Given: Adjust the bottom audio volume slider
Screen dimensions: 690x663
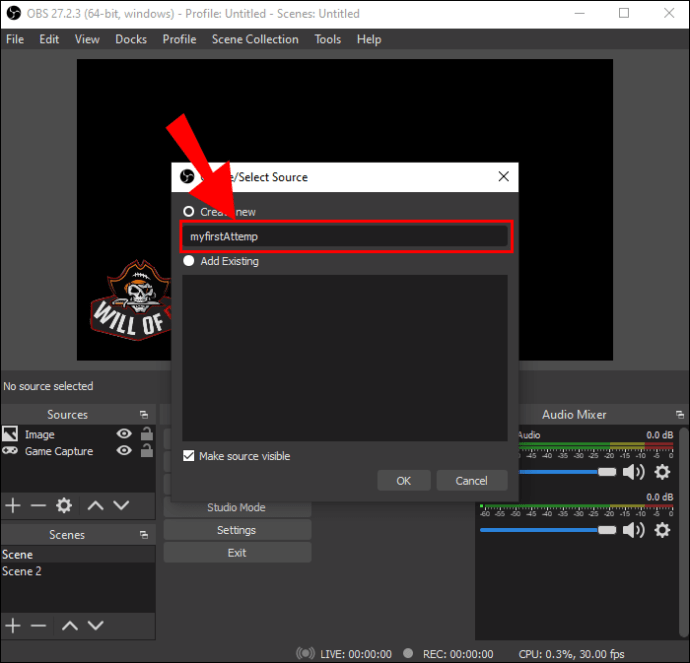Looking at the screenshot, I should [548, 530].
